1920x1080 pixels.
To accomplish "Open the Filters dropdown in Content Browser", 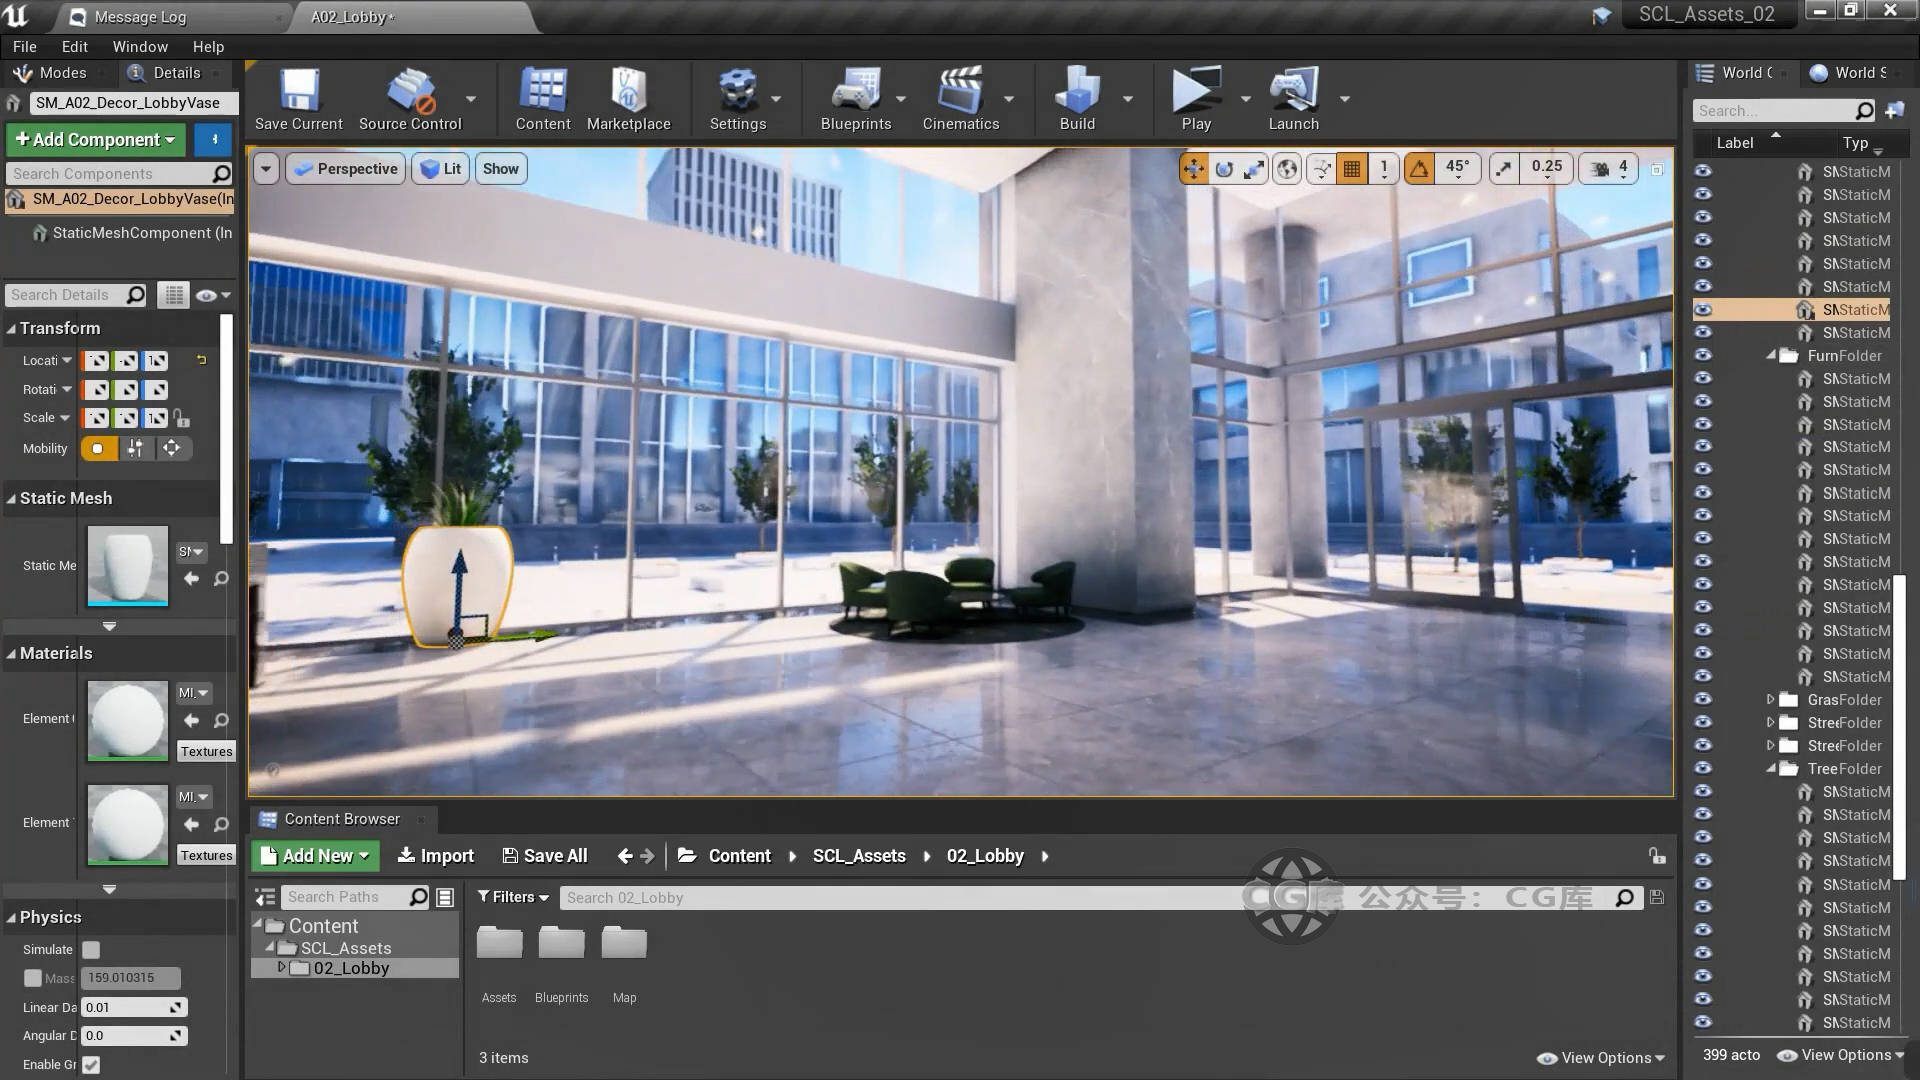I will 513,897.
